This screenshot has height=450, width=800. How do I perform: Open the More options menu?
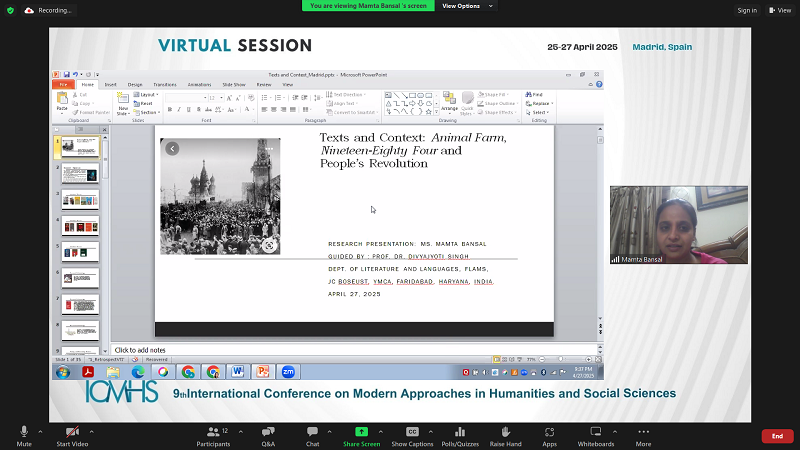(x=643, y=432)
